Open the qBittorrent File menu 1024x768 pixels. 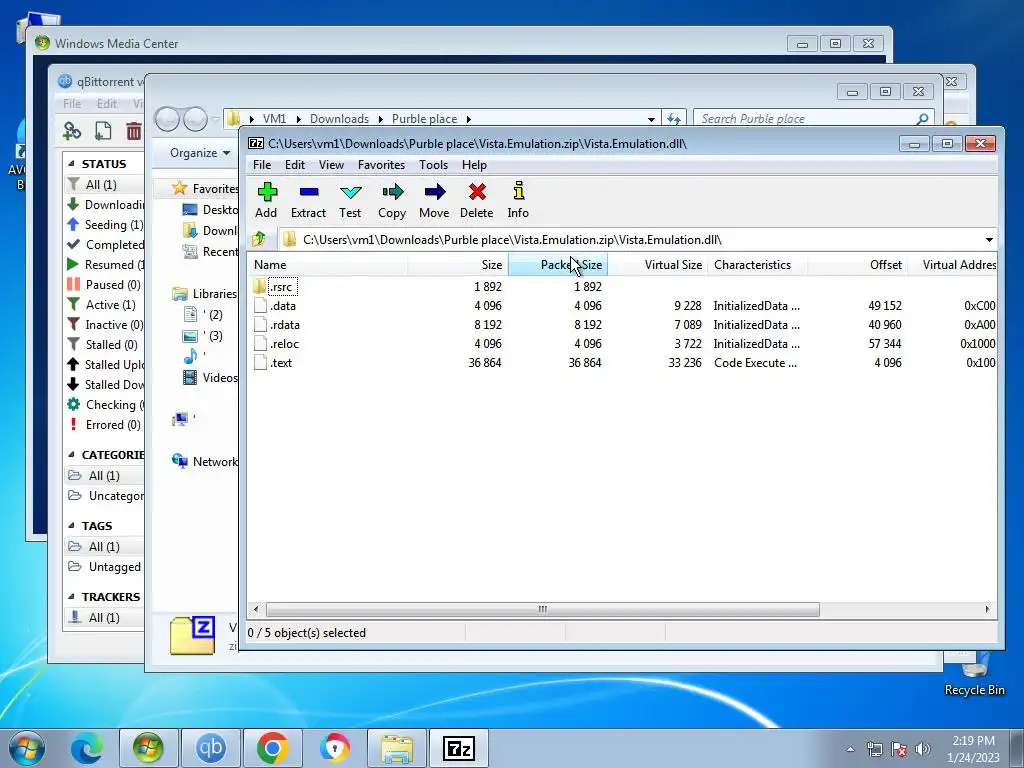[x=72, y=103]
